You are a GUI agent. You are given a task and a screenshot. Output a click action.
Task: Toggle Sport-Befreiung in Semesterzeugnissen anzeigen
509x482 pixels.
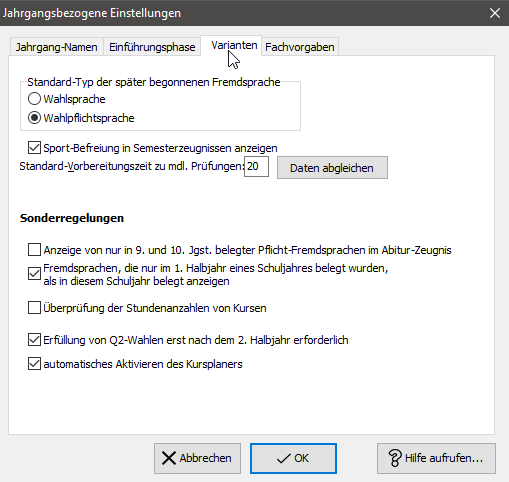34,148
